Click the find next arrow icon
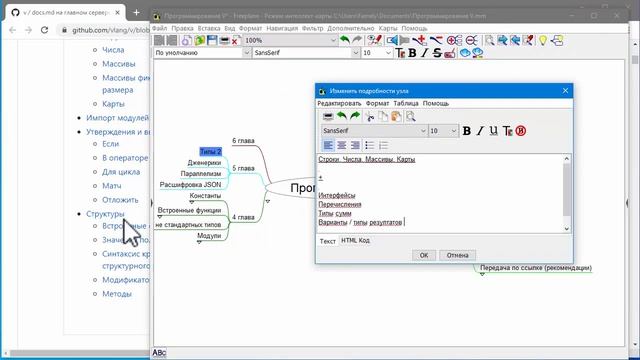Viewport: 640px width, 360px height. click(x=502, y=40)
